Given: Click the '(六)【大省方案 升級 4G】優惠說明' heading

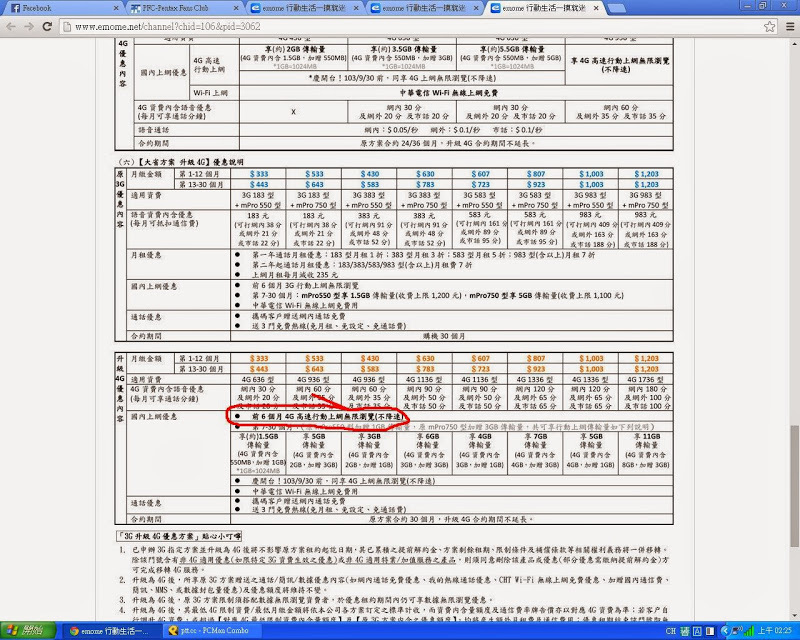Looking at the screenshot, I should (x=181, y=162).
